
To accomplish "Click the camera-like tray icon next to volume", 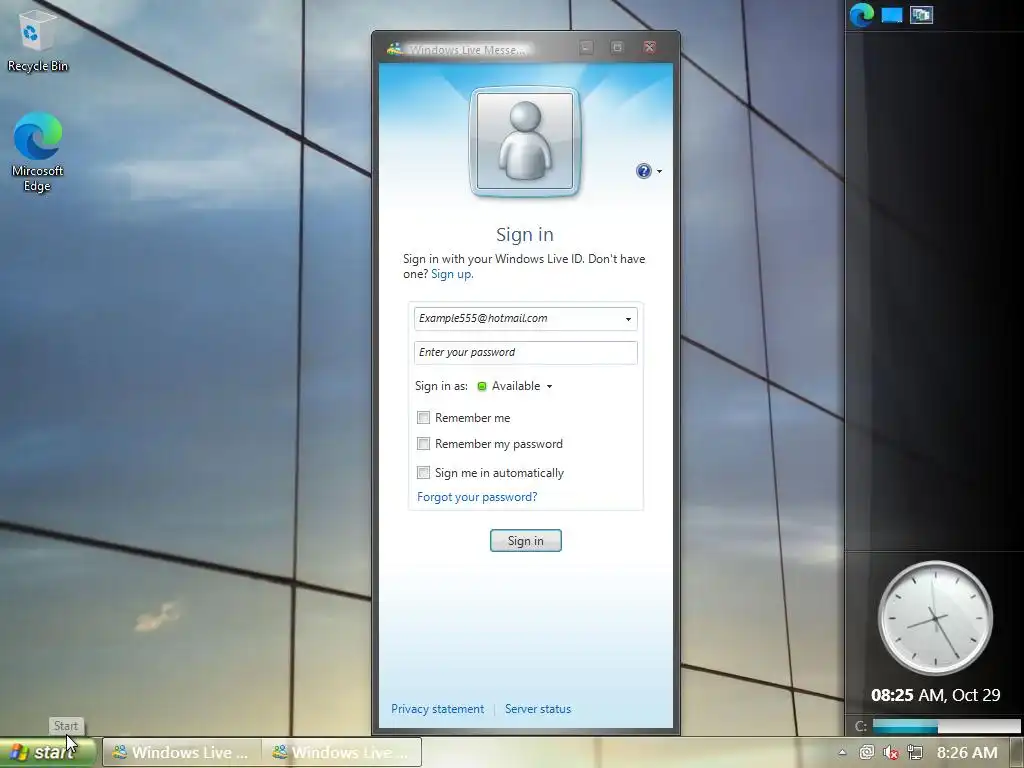I will point(867,752).
